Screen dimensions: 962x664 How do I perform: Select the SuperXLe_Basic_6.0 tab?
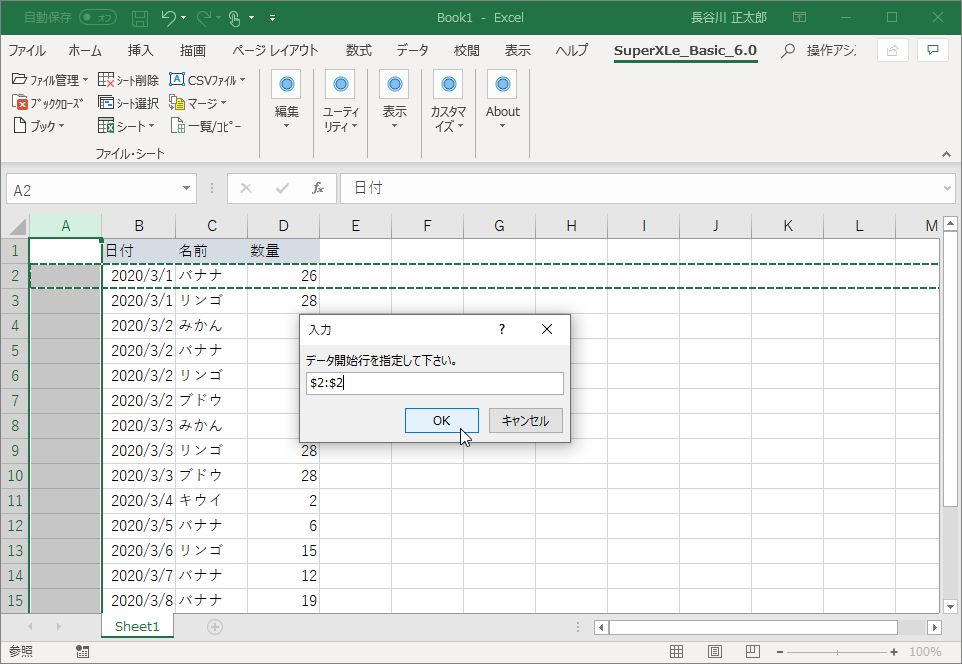pyautogui.click(x=685, y=50)
